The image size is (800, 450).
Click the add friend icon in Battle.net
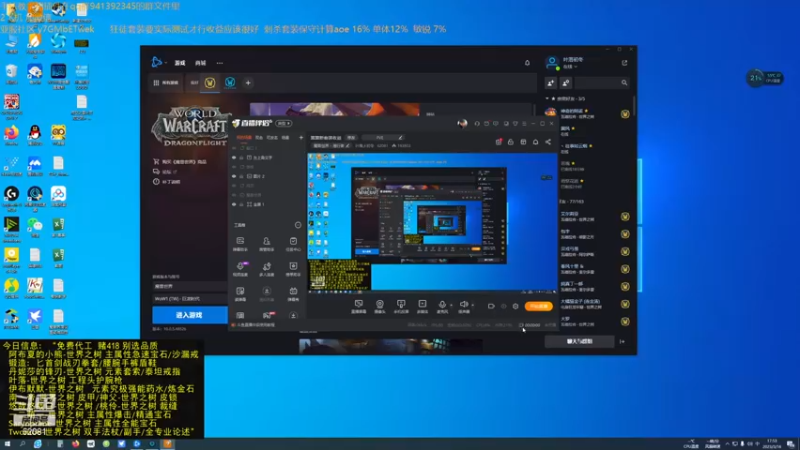[x=551, y=83]
